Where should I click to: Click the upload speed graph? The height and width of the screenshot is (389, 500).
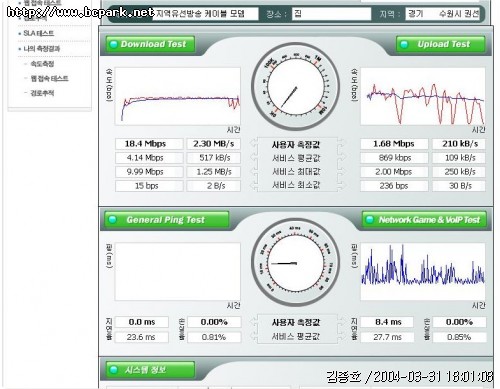tap(423, 96)
